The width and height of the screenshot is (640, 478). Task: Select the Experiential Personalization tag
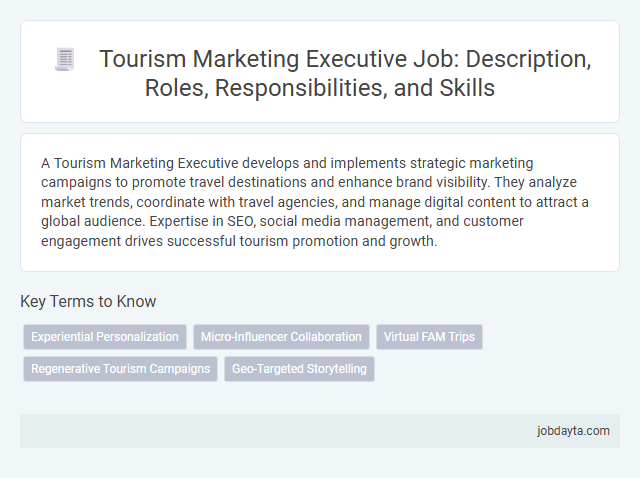point(105,337)
